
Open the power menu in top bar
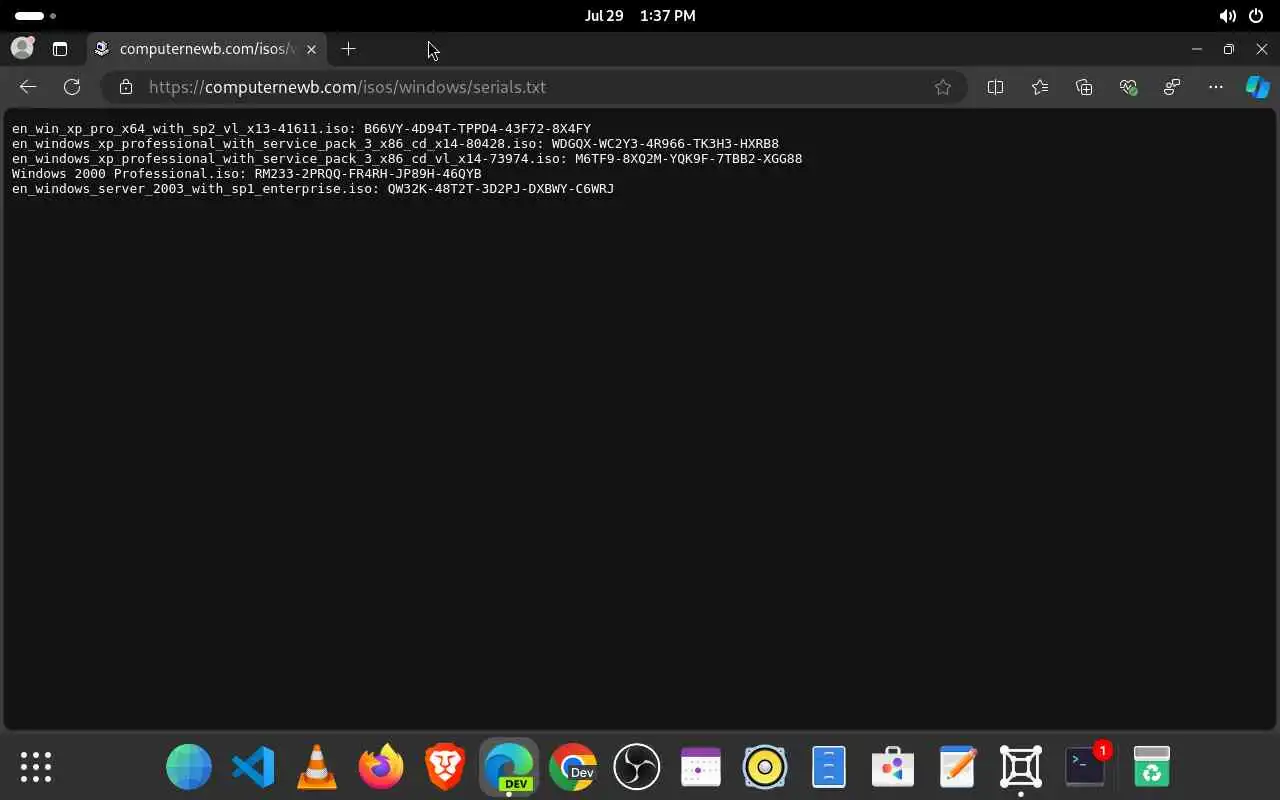[x=1256, y=16]
